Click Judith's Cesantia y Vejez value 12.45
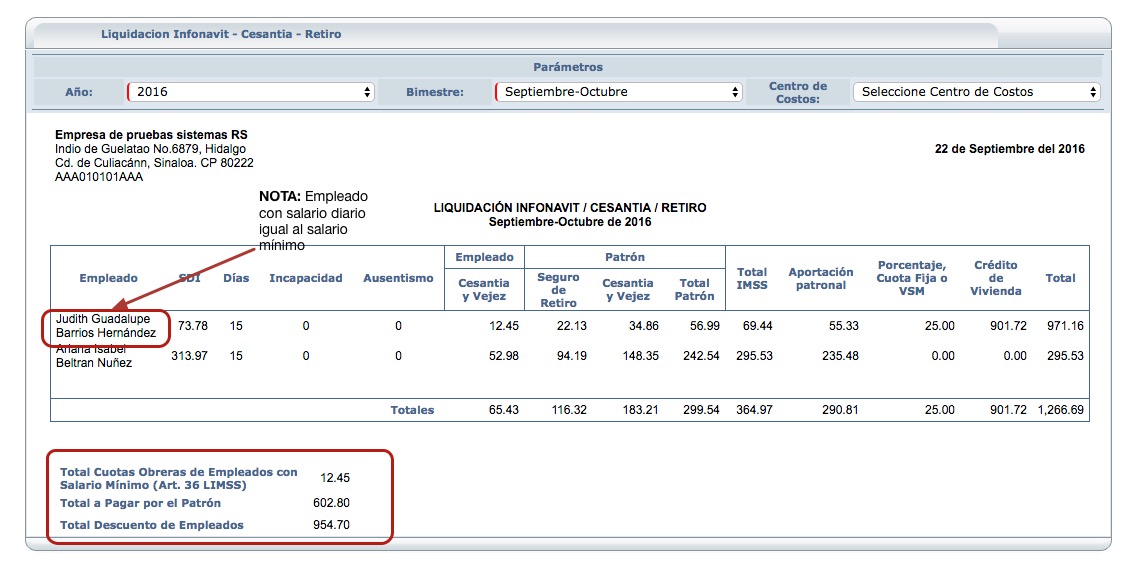 point(504,326)
